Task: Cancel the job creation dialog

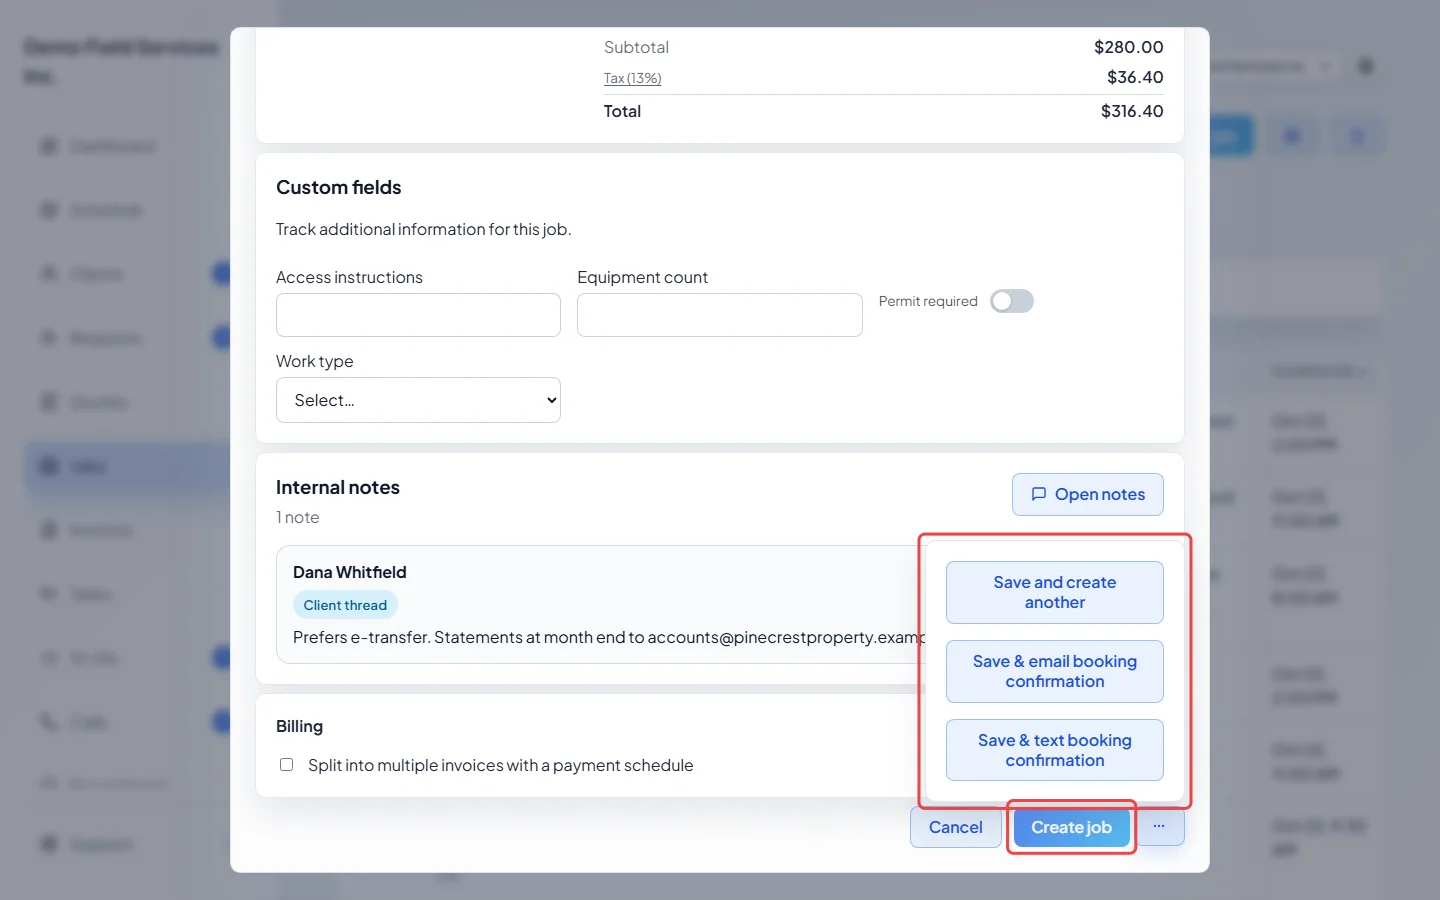Action: point(956,827)
